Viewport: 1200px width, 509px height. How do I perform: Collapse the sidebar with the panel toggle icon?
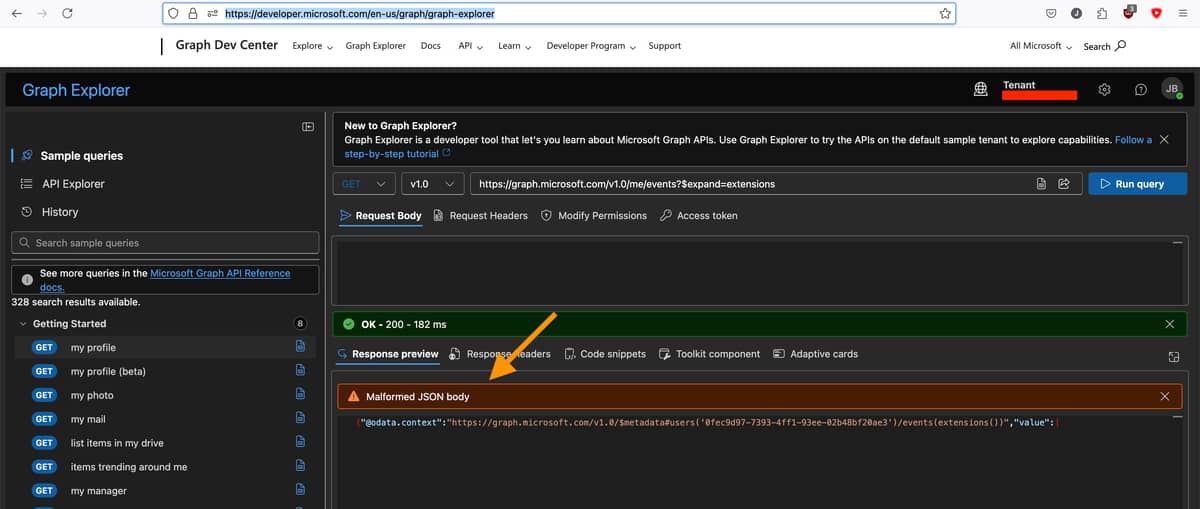click(308, 127)
